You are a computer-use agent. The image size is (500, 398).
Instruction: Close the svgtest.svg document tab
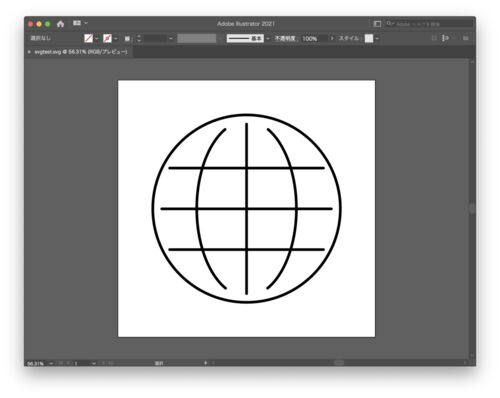click(29, 52)
